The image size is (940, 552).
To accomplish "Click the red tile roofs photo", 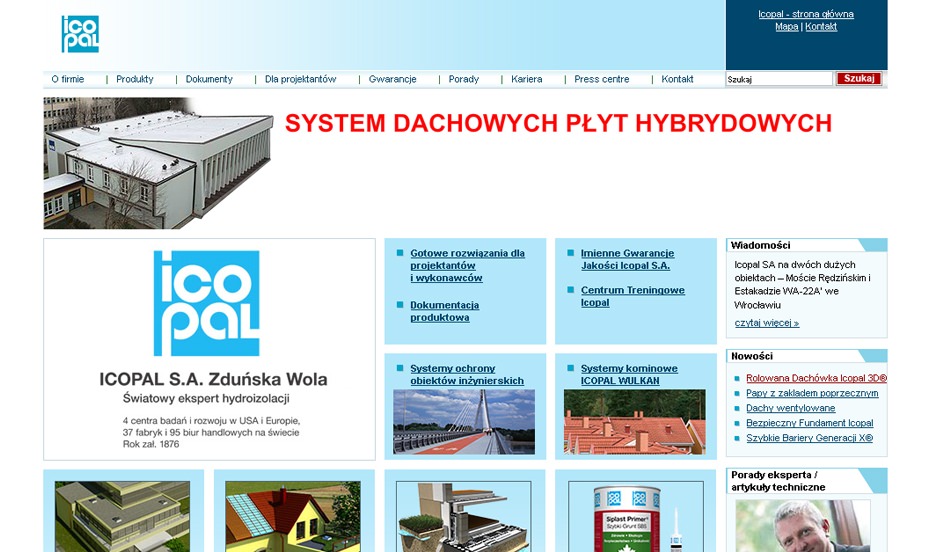I will (635, 422).
